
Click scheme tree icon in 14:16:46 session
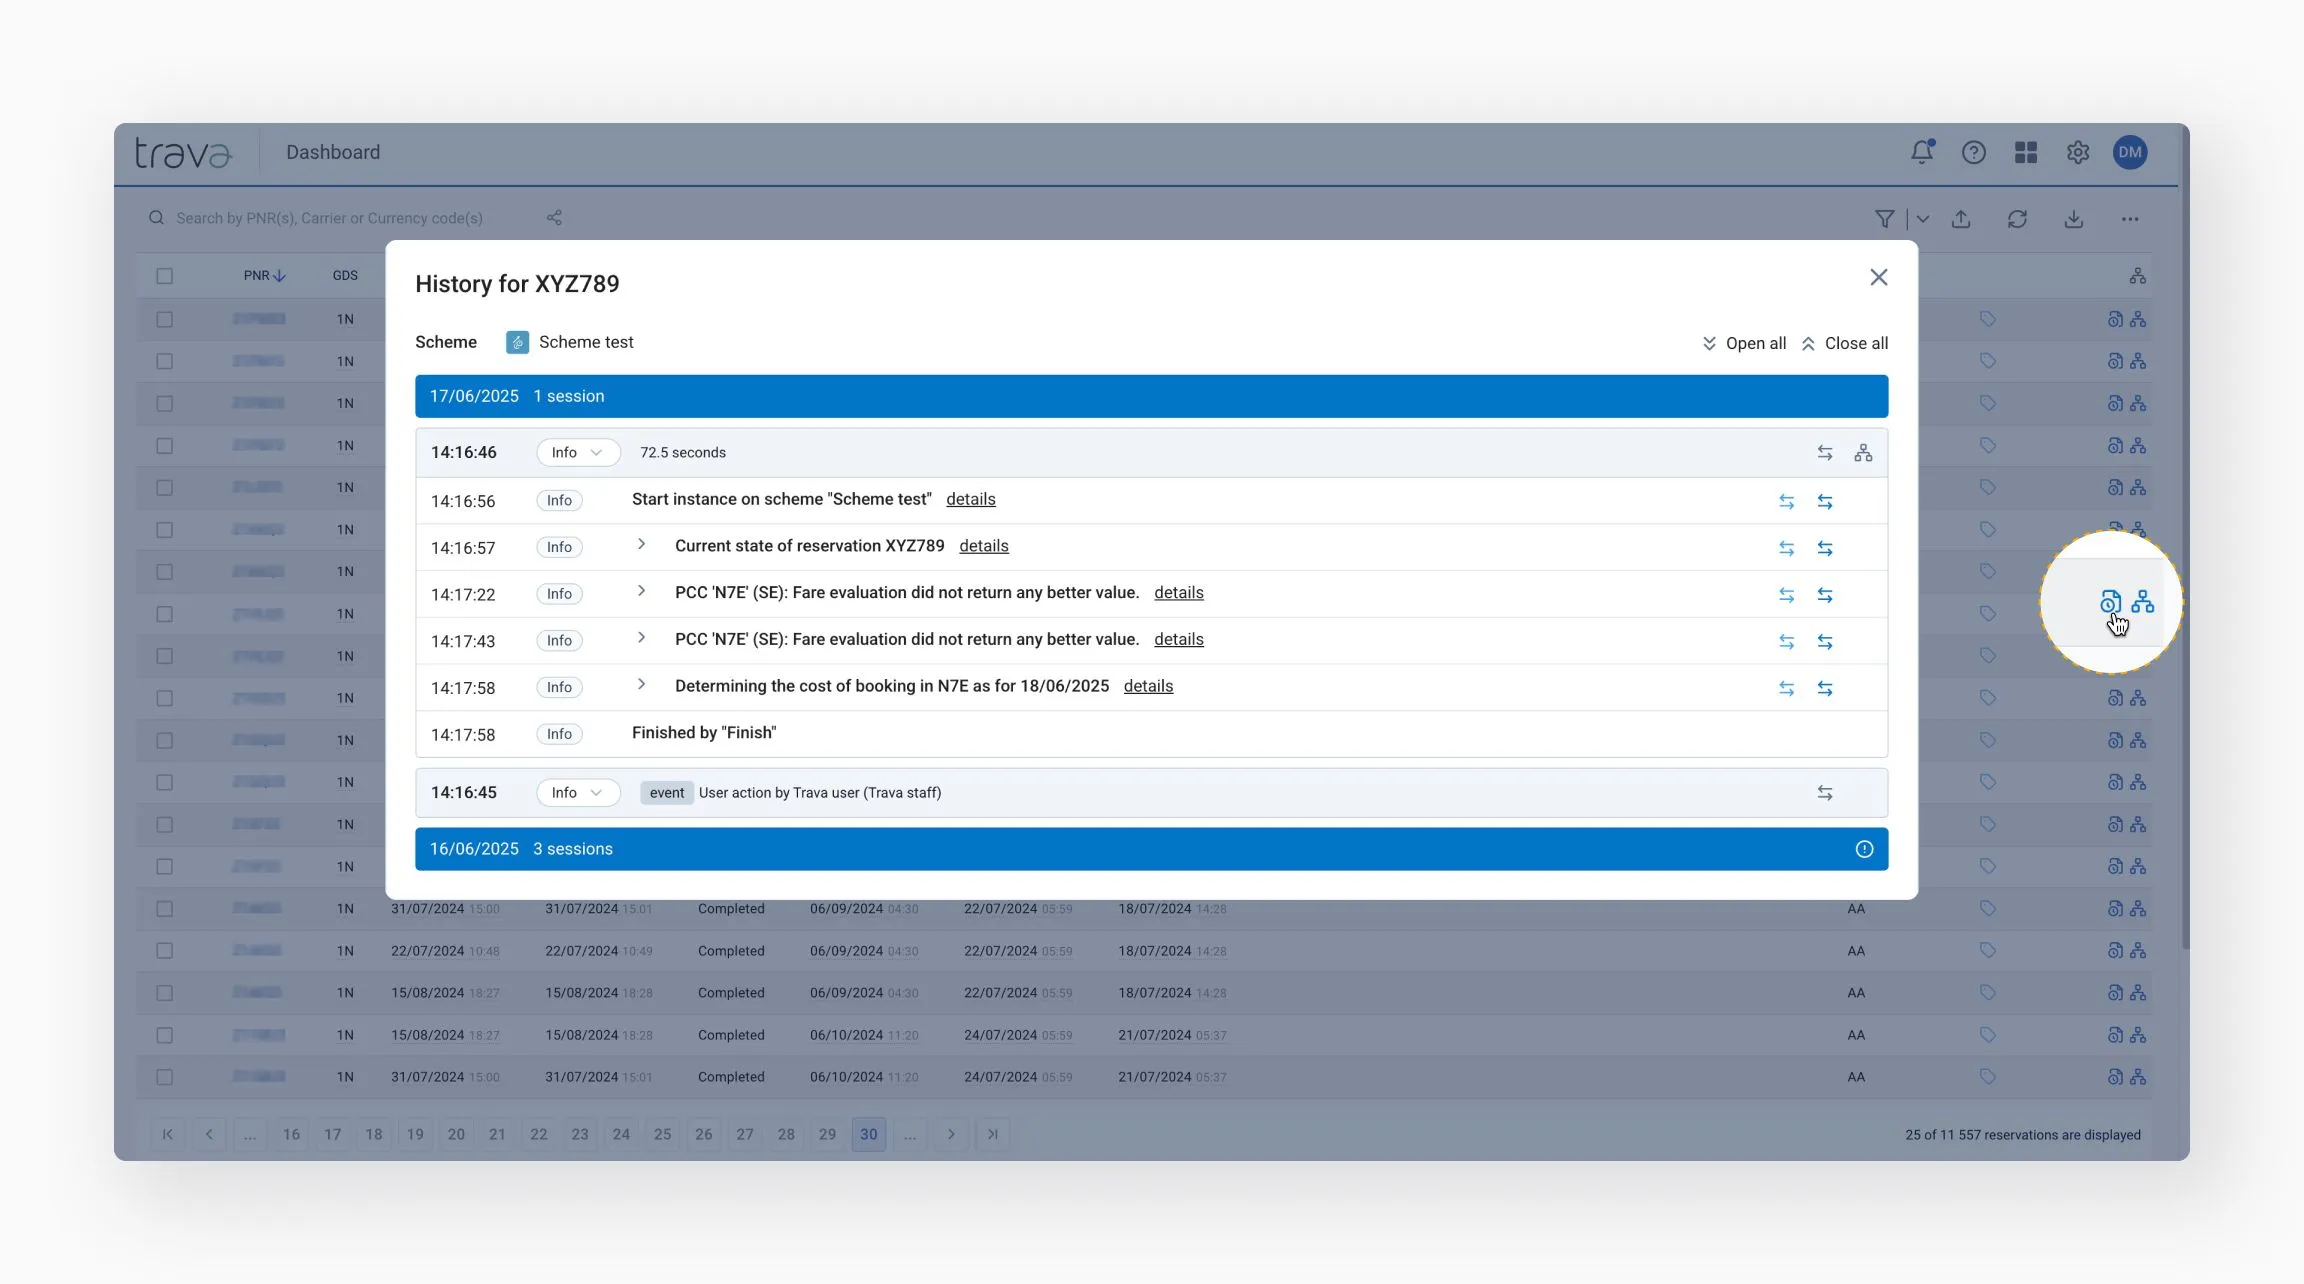point(1863,453)
